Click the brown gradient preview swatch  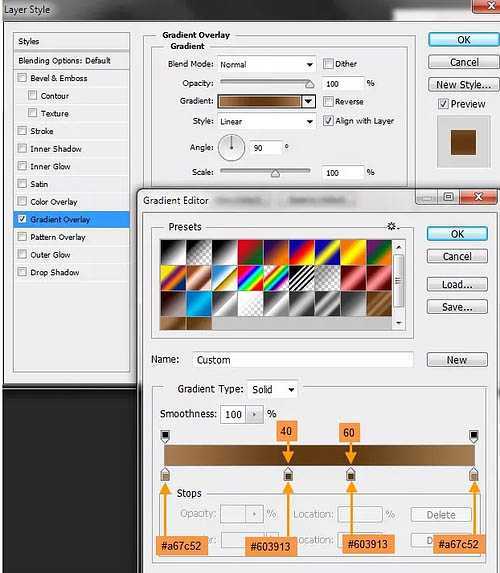coord(259,101)
